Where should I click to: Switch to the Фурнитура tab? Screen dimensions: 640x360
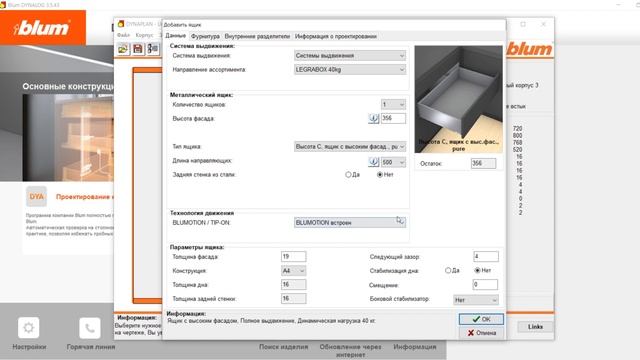point(205,36)
